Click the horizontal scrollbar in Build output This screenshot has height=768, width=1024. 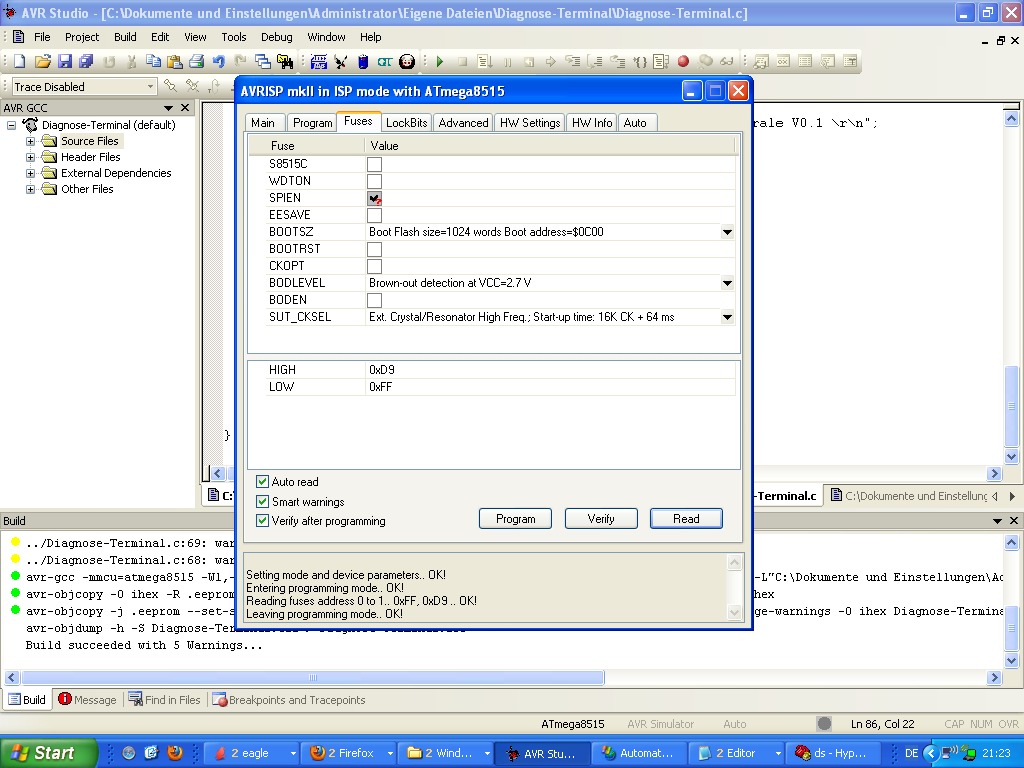click(313, 677)
